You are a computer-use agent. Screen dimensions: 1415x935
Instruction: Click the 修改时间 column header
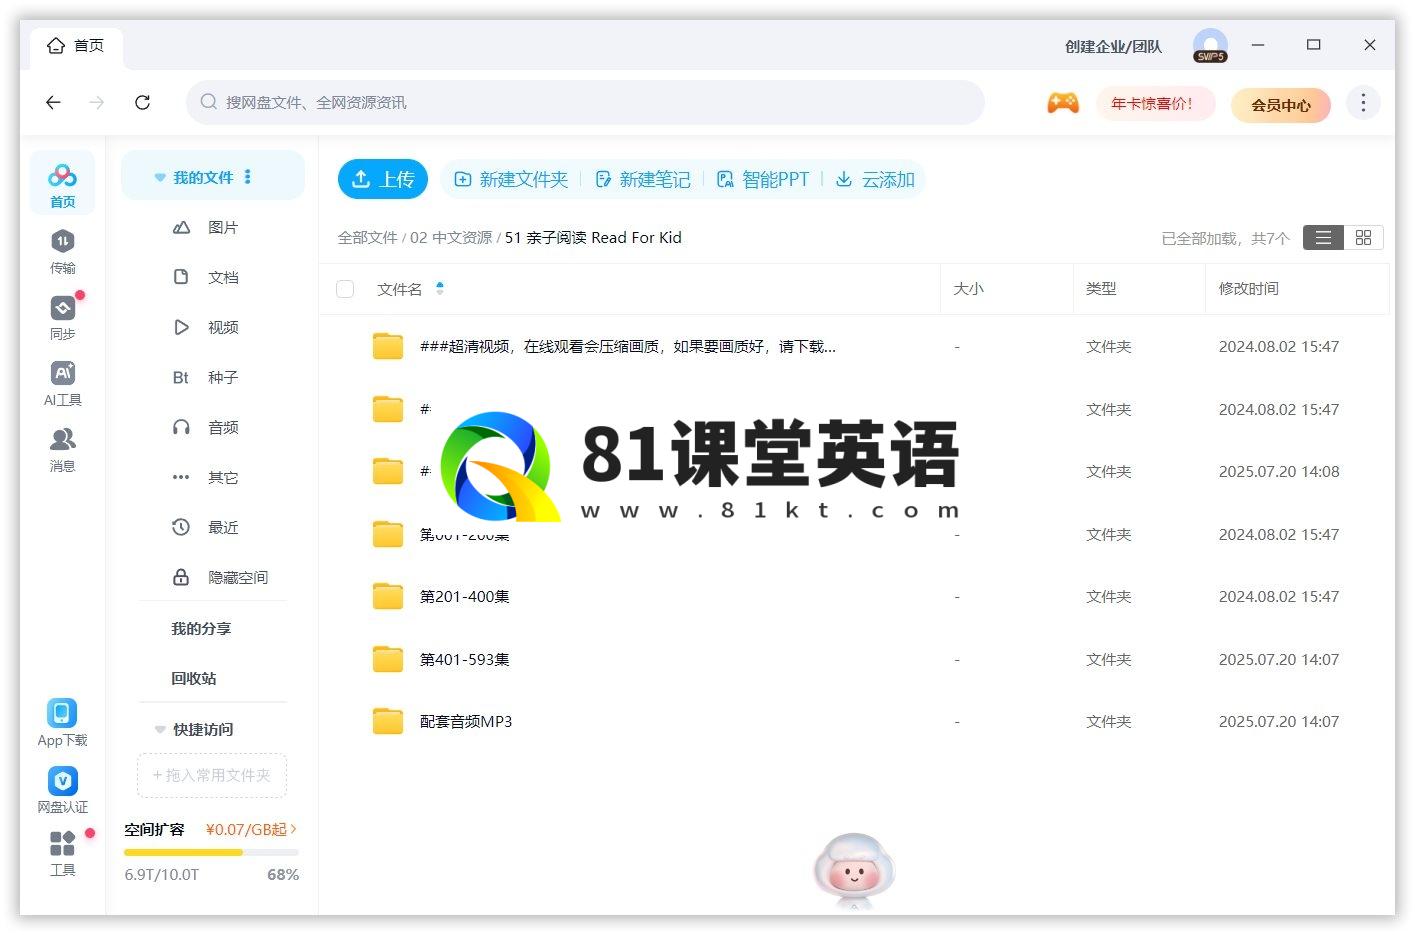(x=1248, y=289)
